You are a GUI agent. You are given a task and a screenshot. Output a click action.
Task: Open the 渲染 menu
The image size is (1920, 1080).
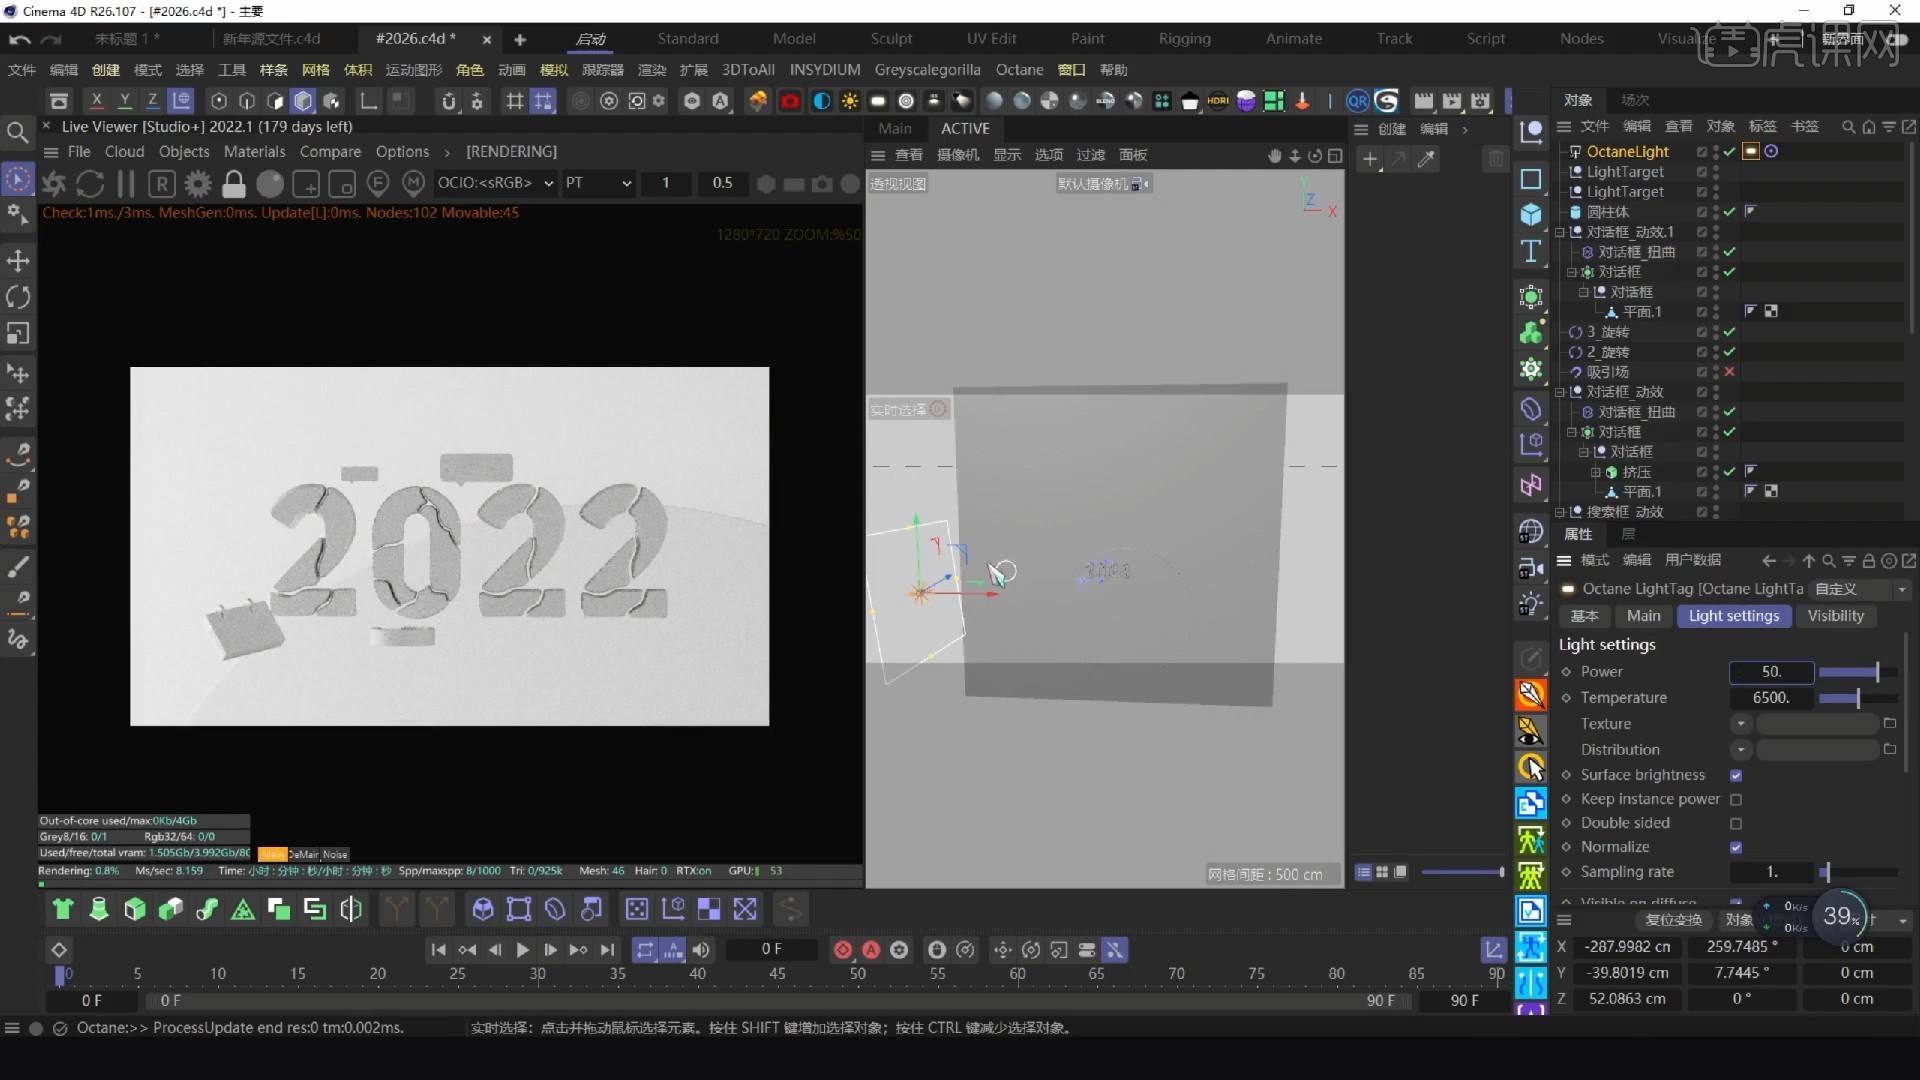pyautogui.click(x=652, y=70)
